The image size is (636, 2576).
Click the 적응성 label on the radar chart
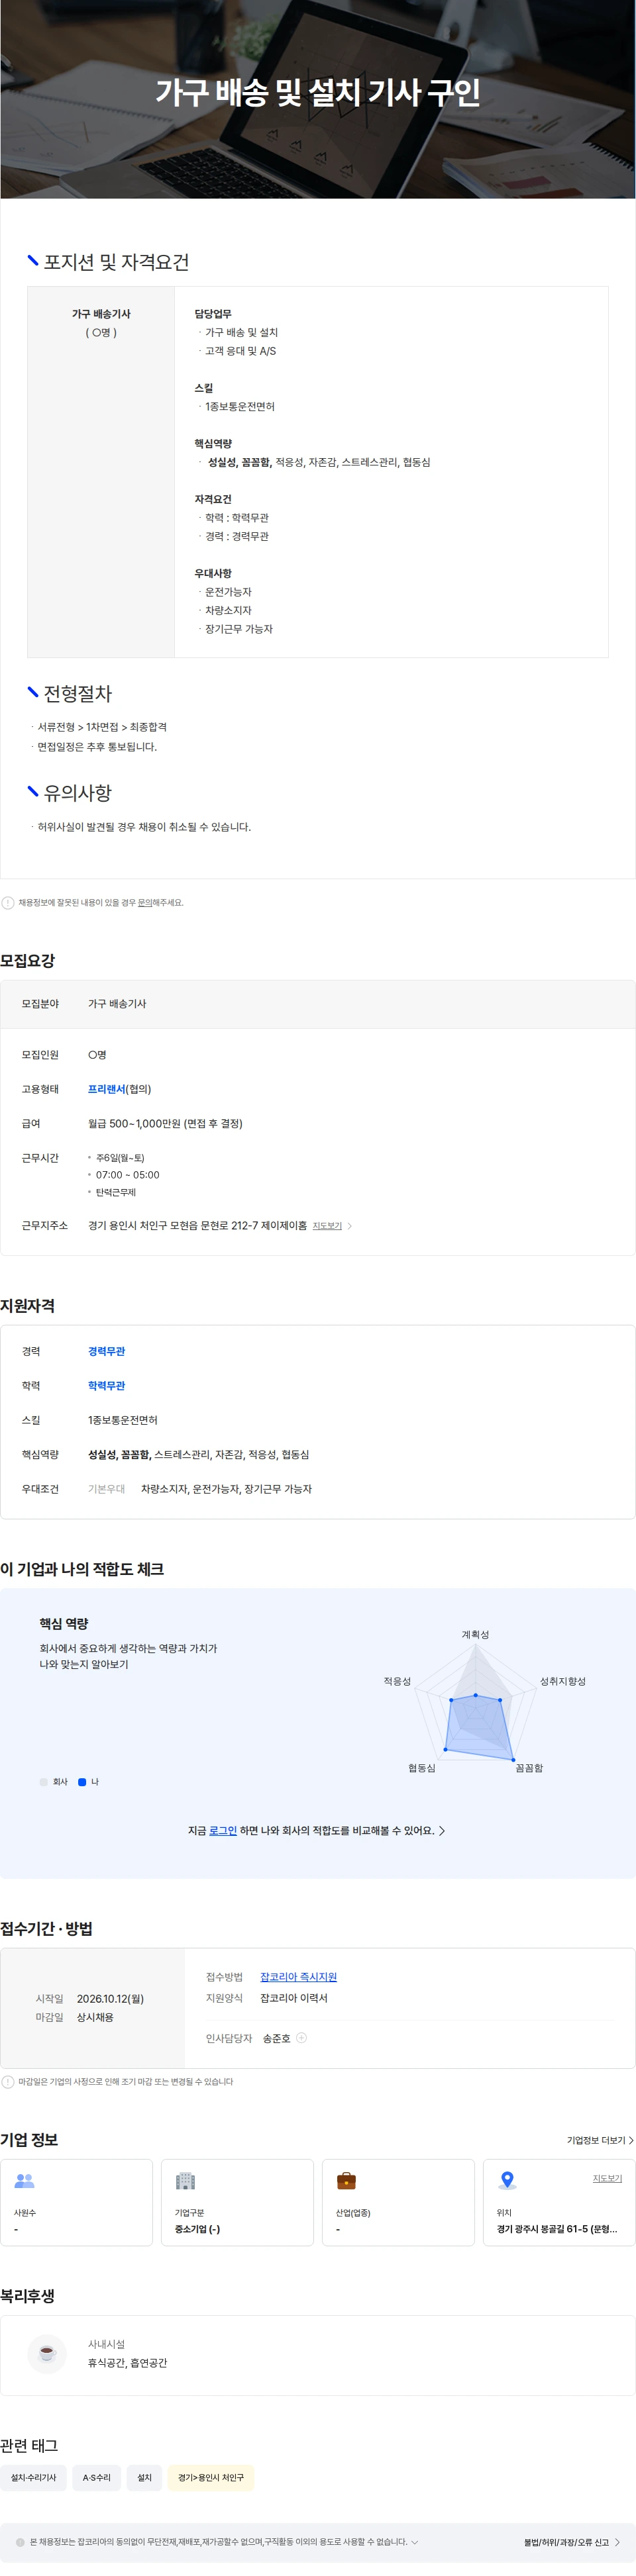point(397,1681)
